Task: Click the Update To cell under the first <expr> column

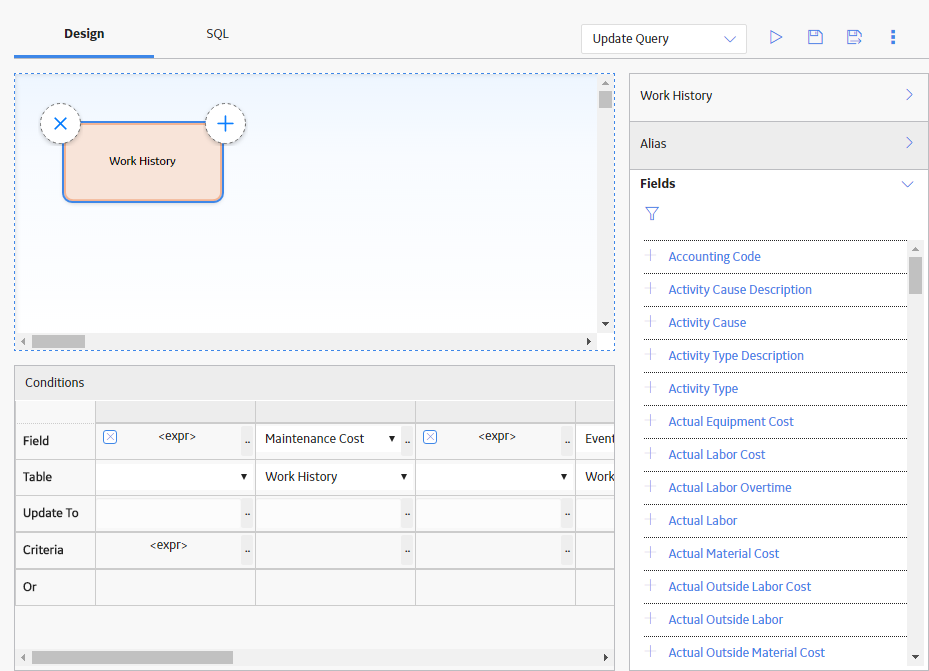Action: pos(169,513)
